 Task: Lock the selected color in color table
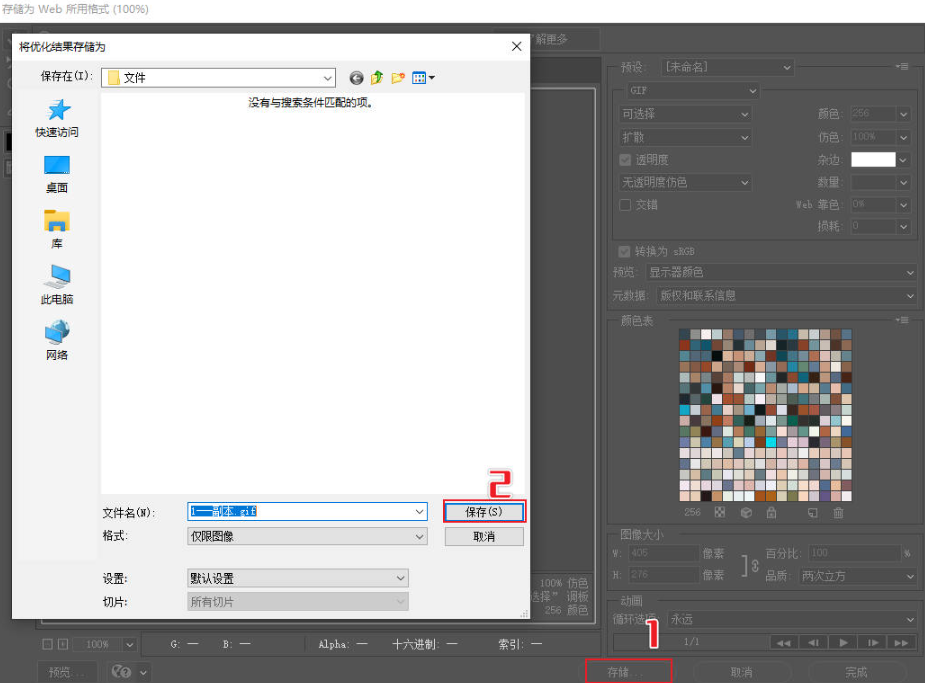click(771, 513)
